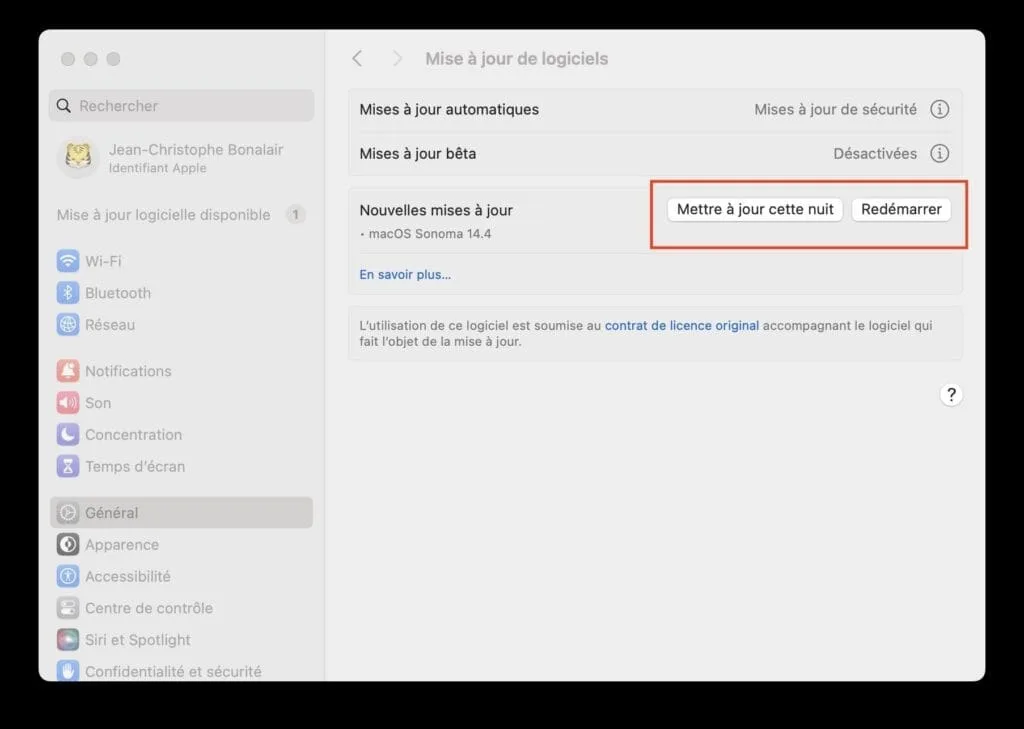Open info for Mises à jour bêta
Viewport: 1024px width, 729px height.
coord(939,153)
